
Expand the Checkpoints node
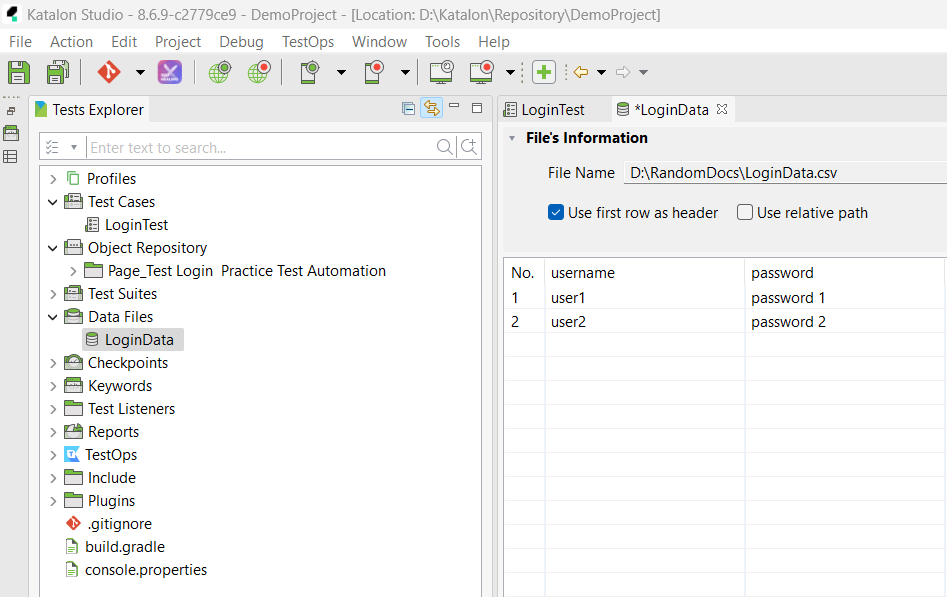coord(53,363)
